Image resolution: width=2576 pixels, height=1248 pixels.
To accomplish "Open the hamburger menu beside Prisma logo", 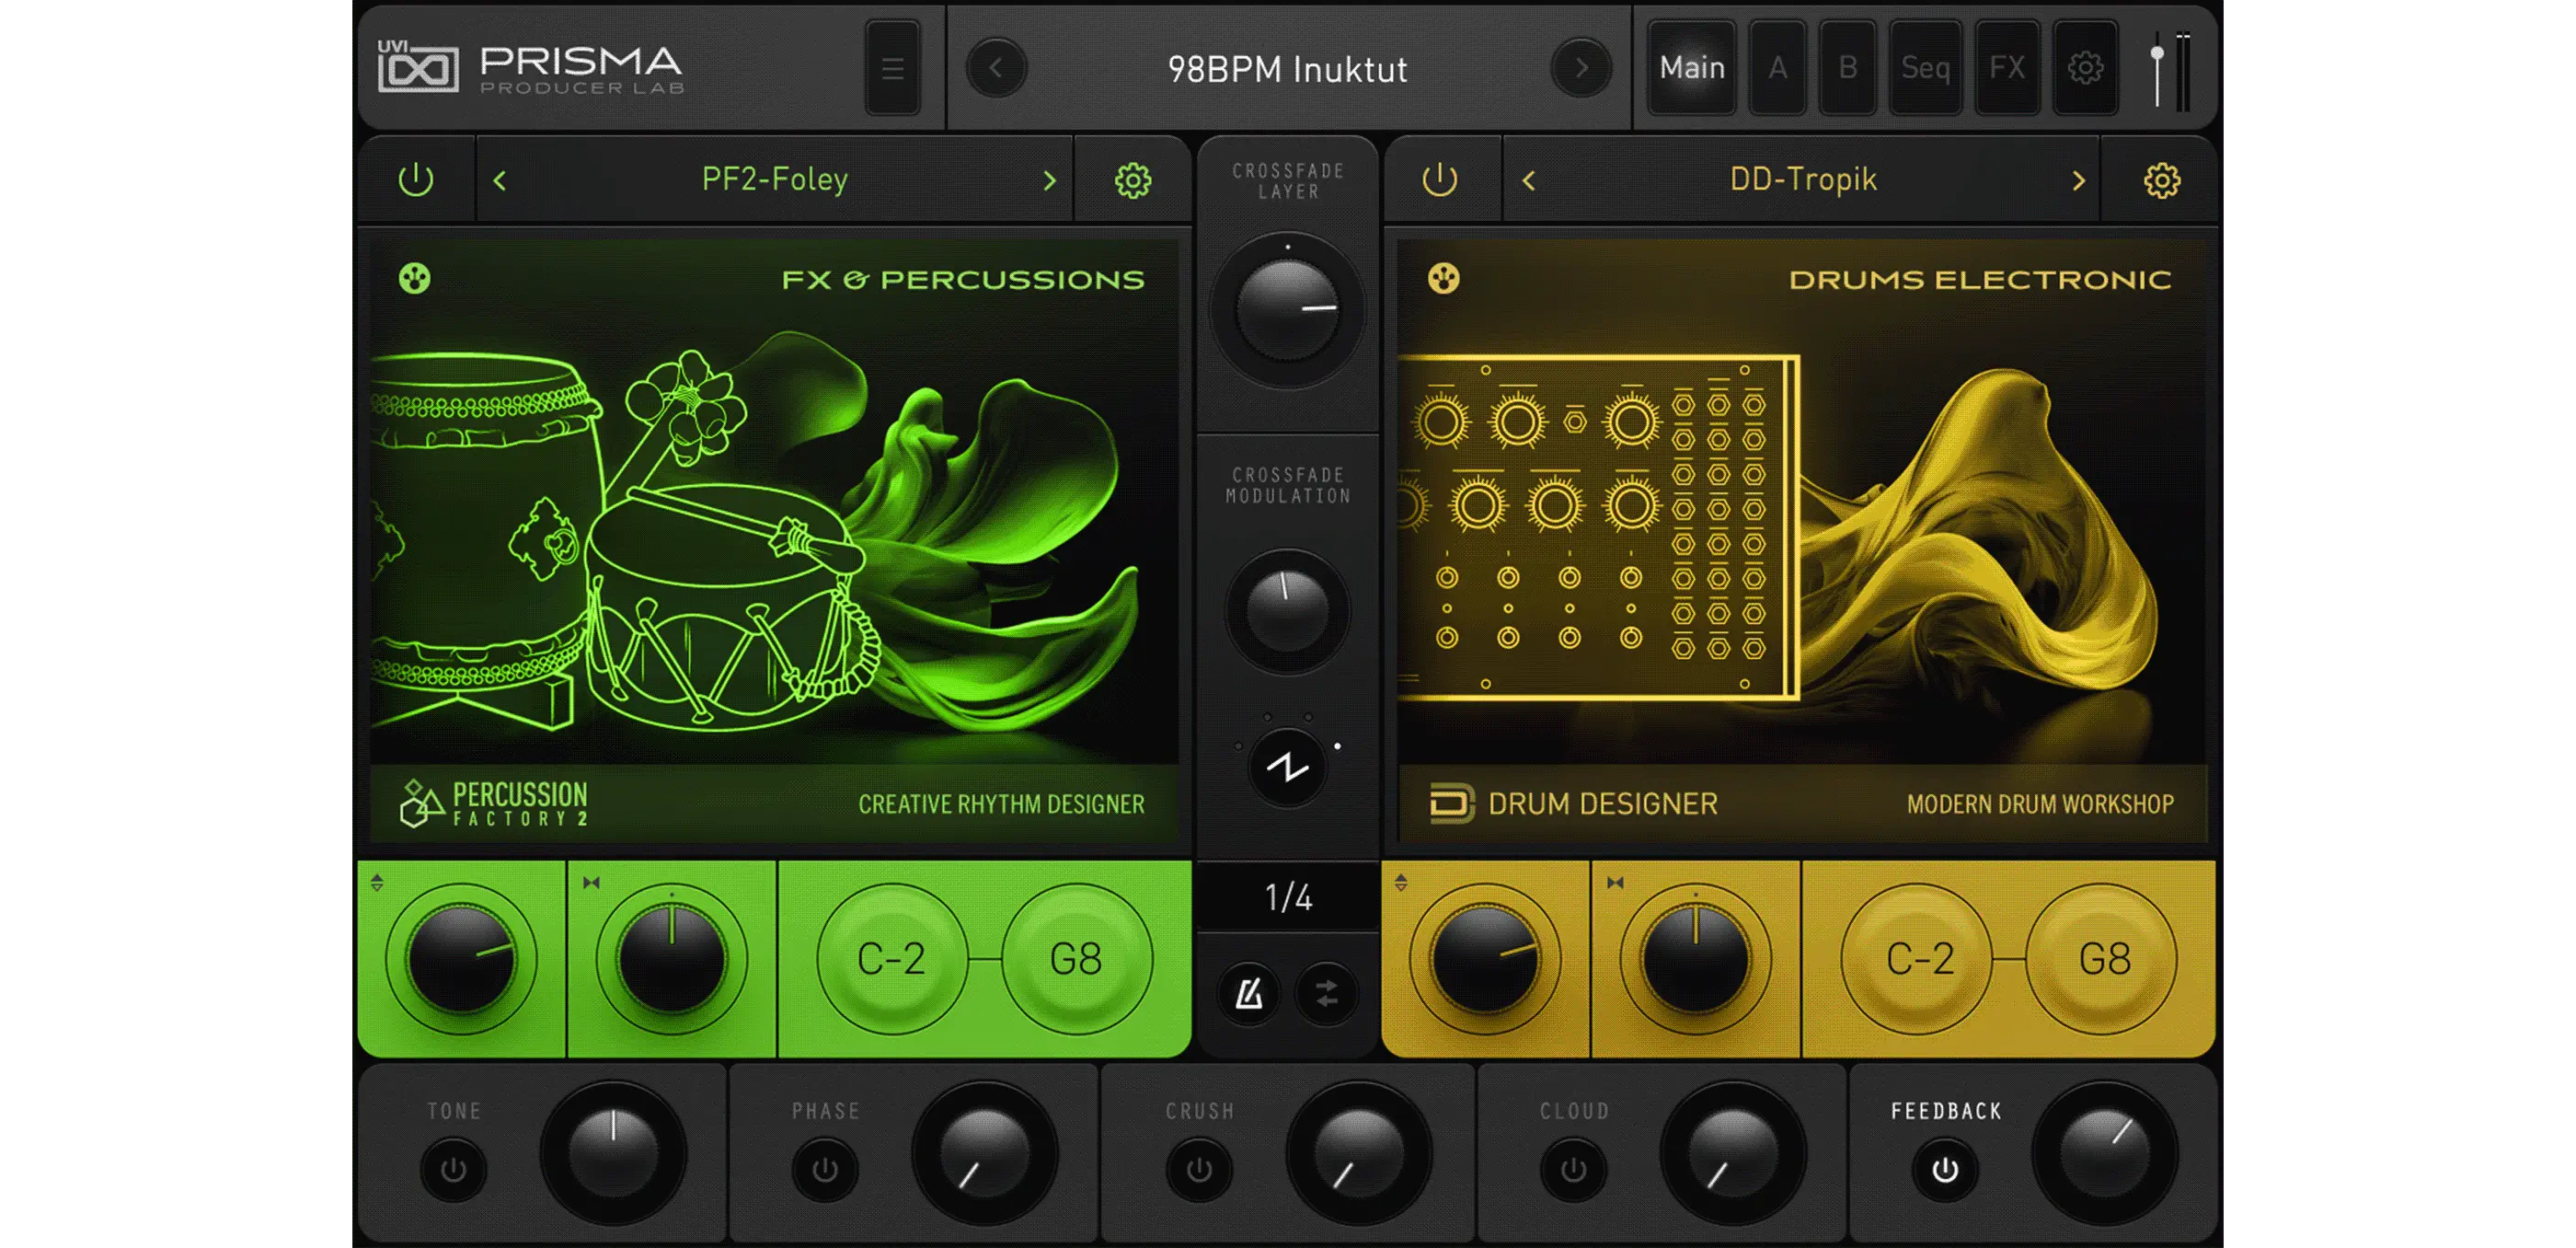I will tap(892, 68).
